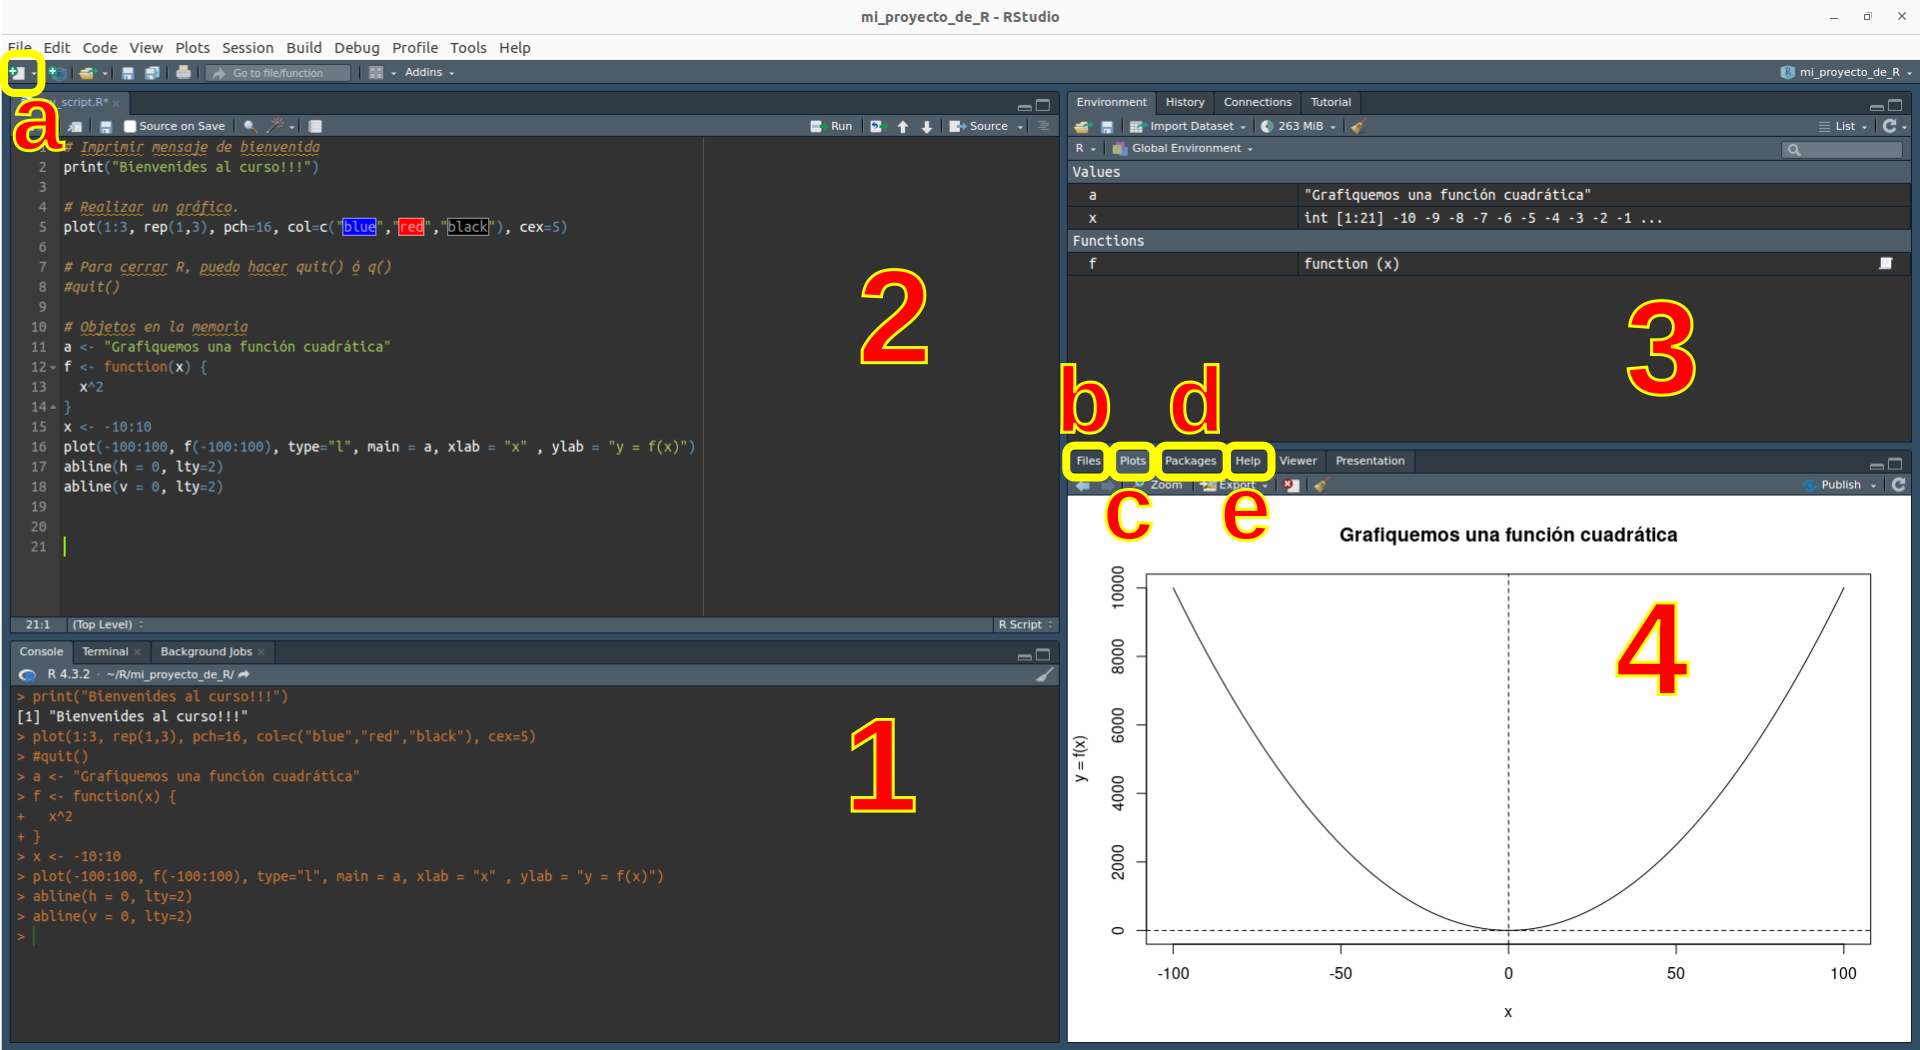
Task: Switch to the History tab
Action: [1184, 102]
